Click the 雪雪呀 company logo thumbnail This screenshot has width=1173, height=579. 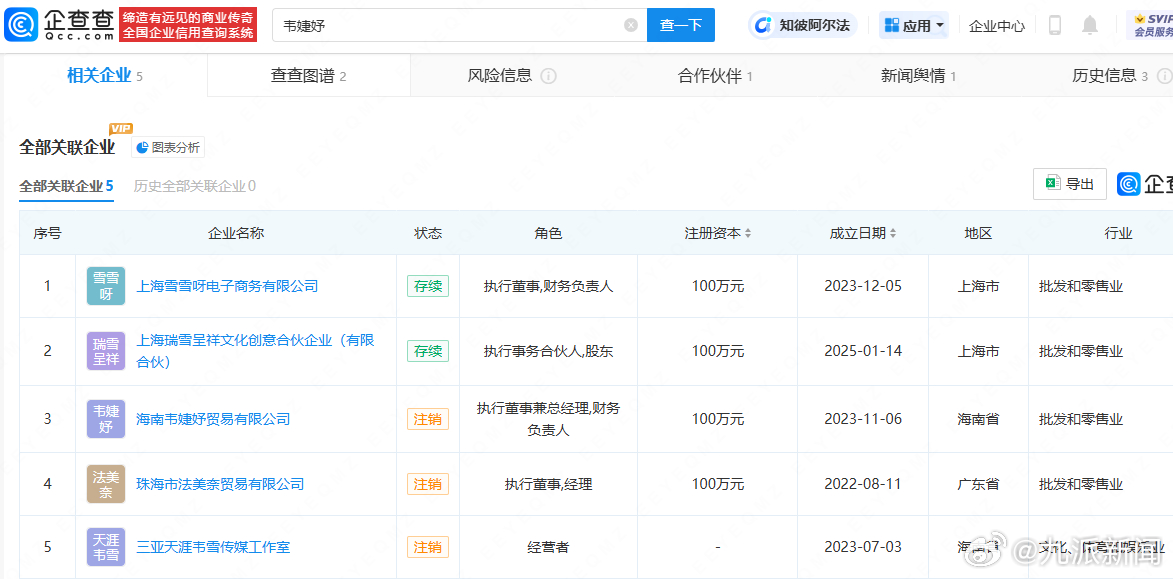click(105, 286)
